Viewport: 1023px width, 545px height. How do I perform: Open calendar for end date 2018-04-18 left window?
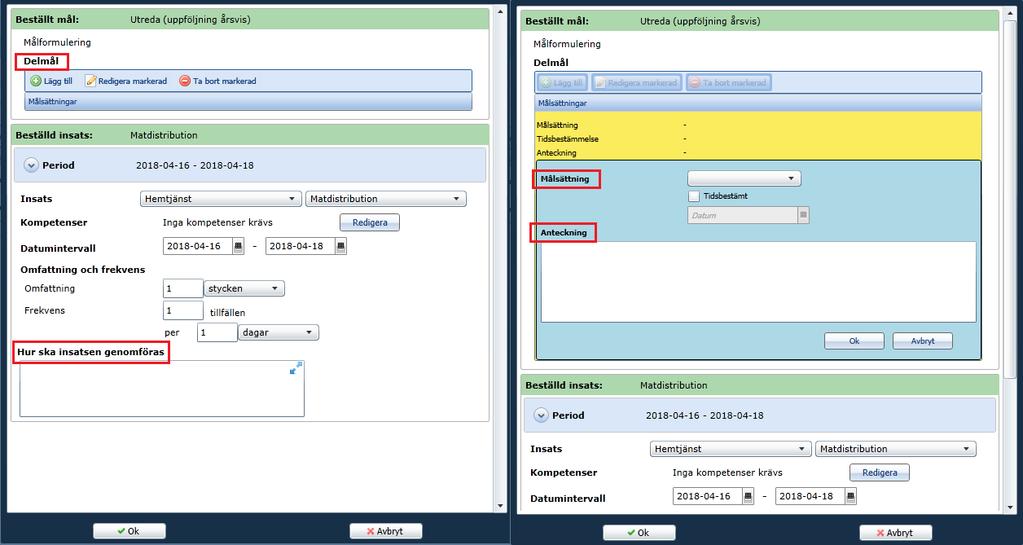pyautogui.click(x=341, y=246)
